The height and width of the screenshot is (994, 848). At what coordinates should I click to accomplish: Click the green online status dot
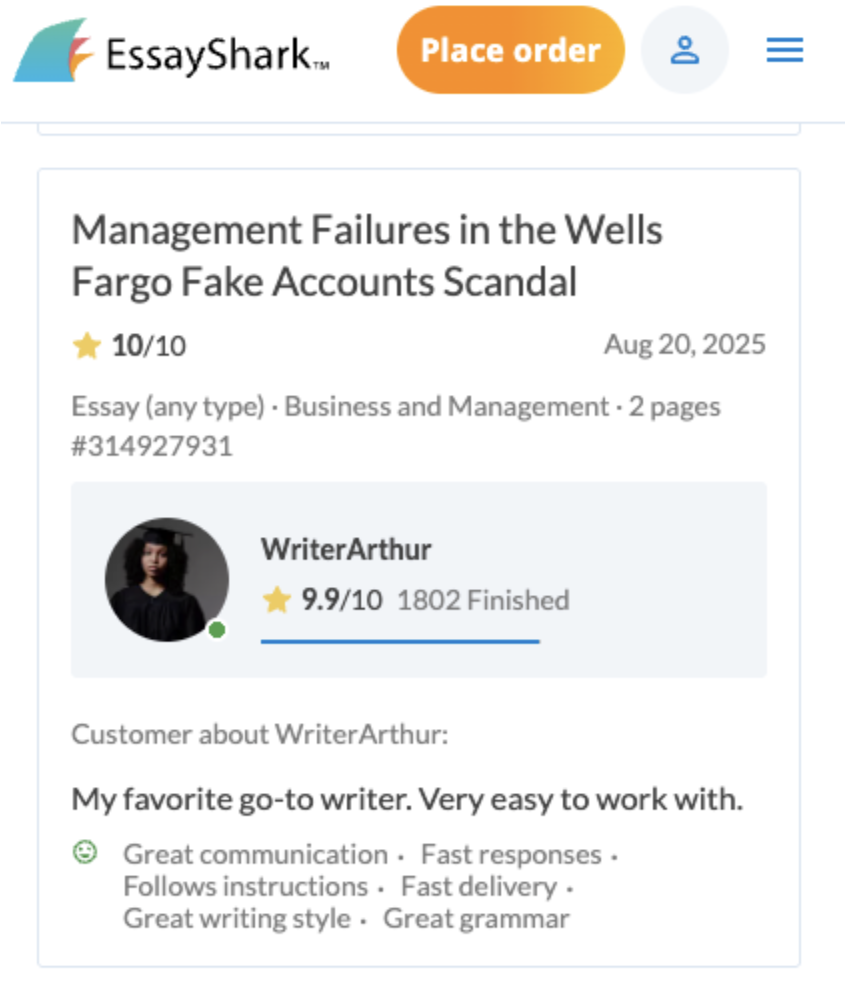tap(217, 630)
